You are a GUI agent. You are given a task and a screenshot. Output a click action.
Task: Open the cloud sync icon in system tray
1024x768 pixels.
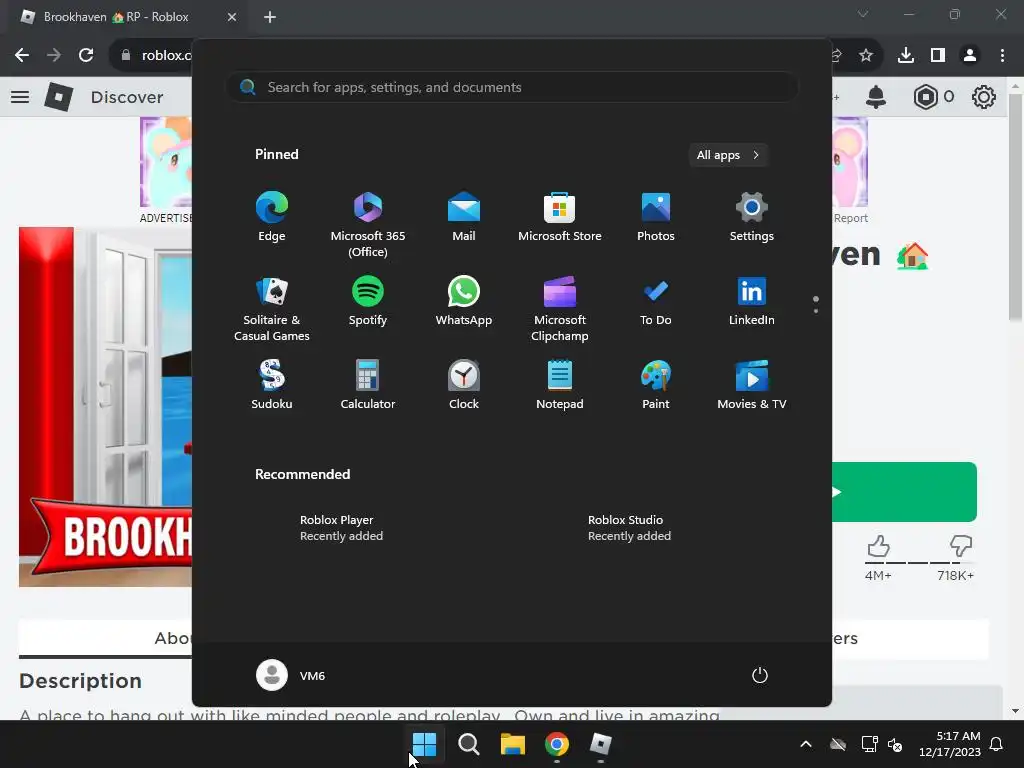(x=838, y=744)
